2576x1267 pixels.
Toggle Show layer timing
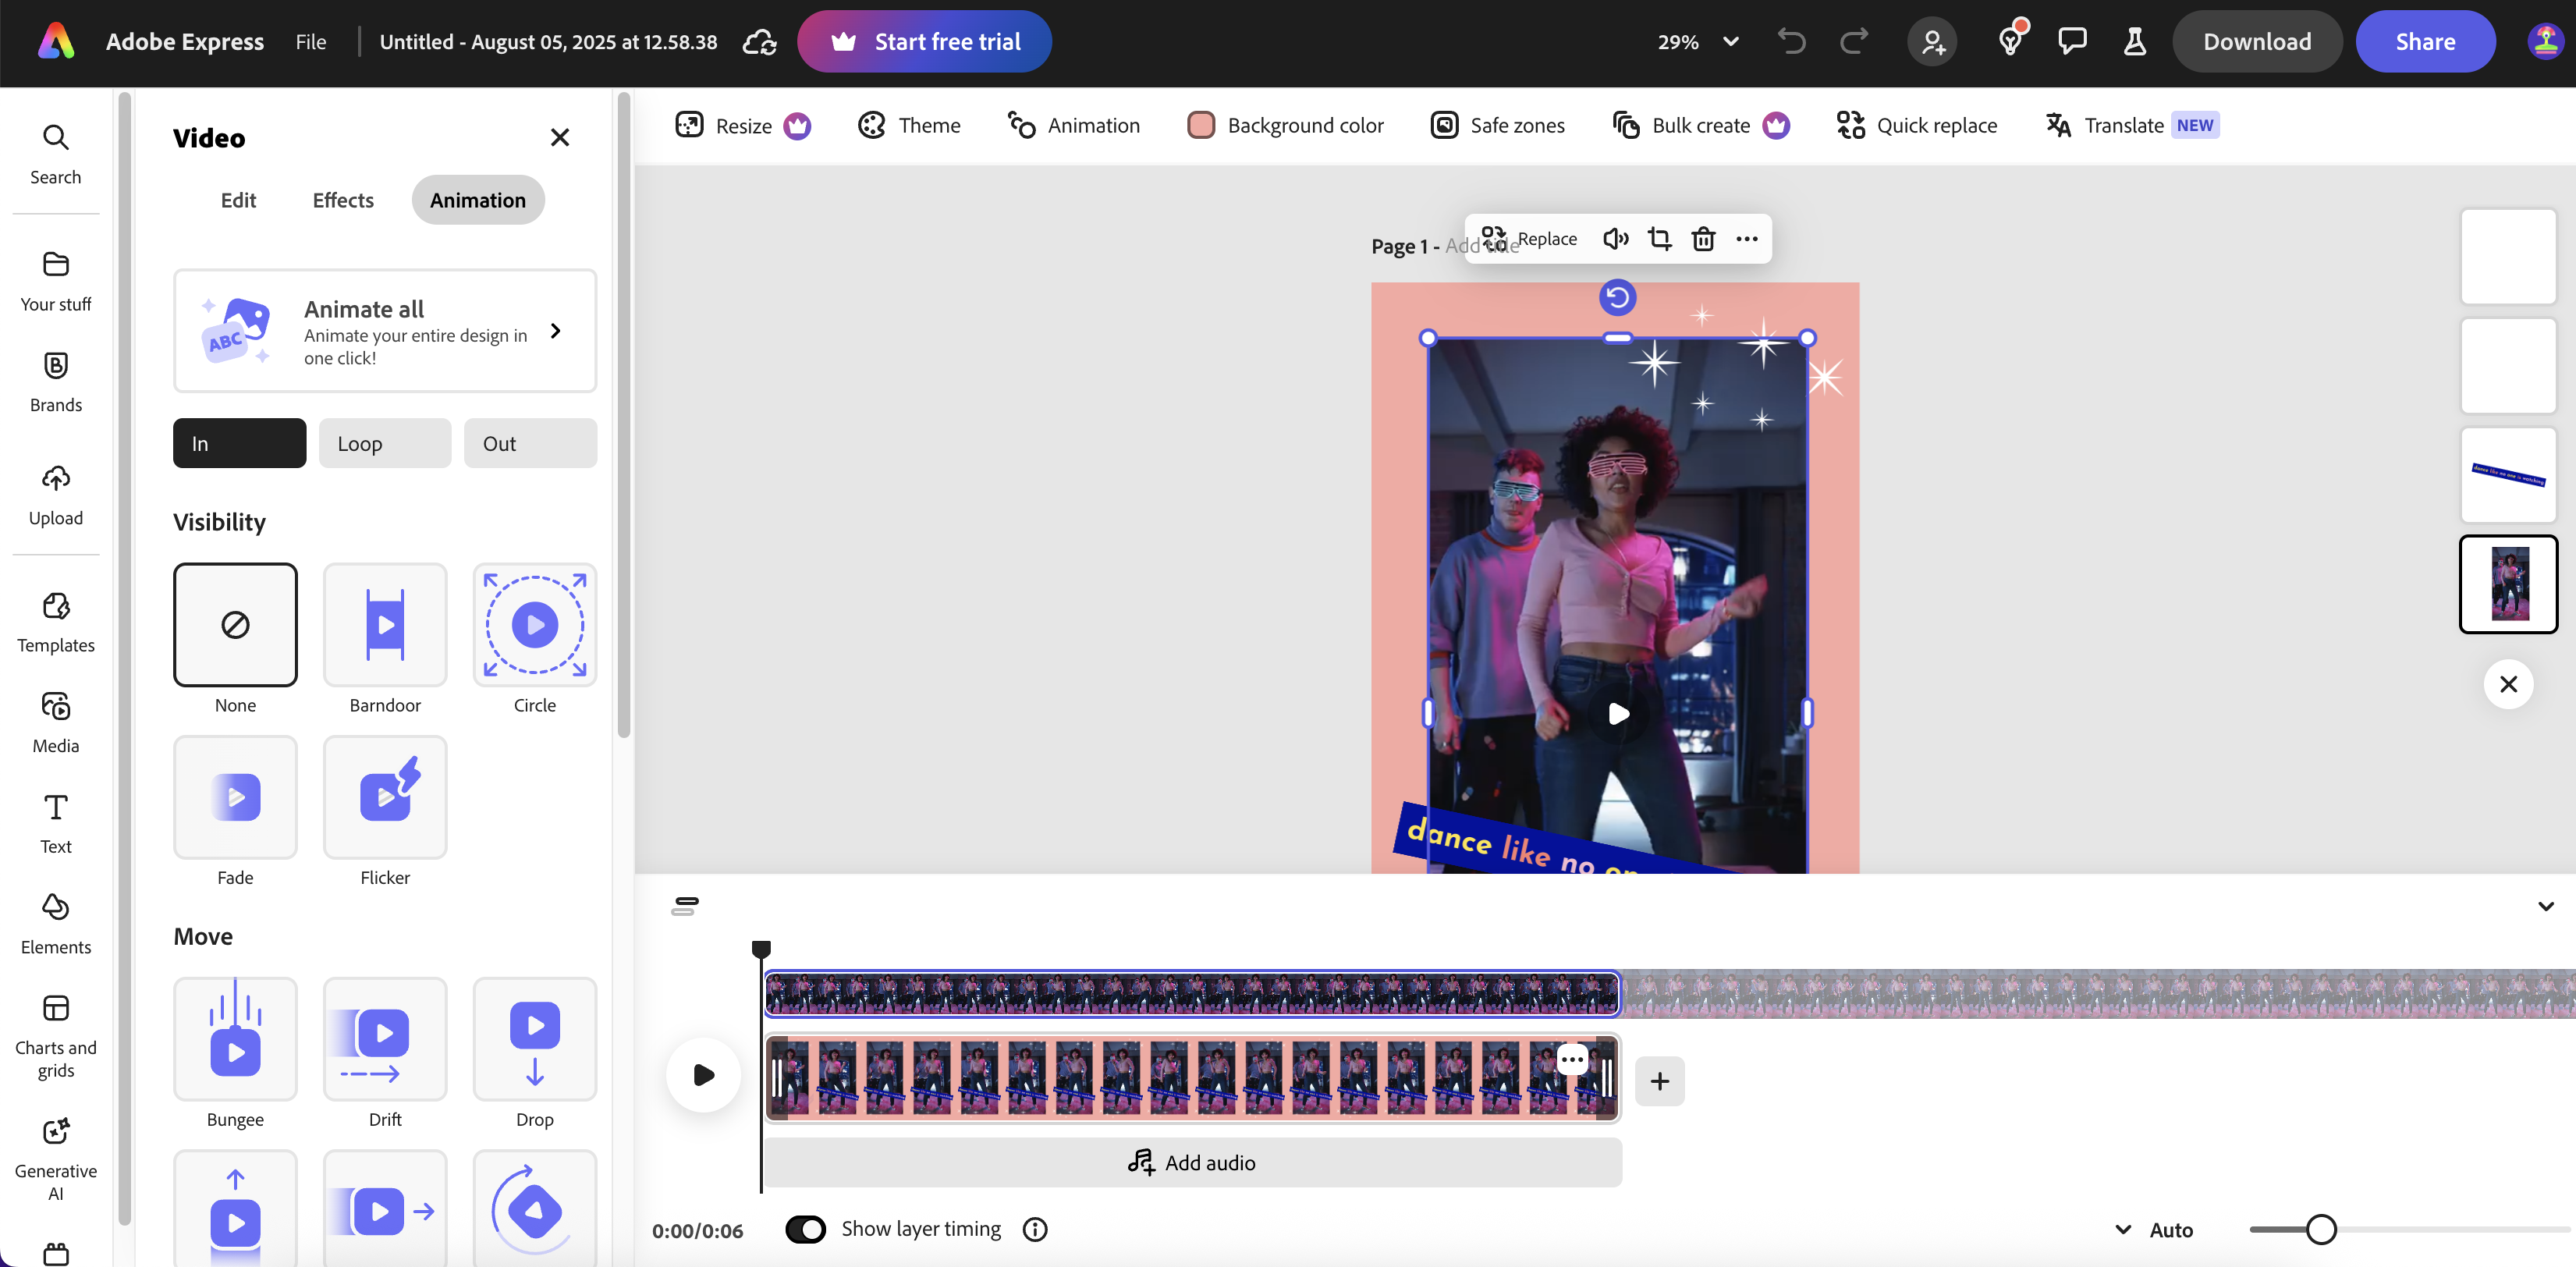pos(806,1228)
